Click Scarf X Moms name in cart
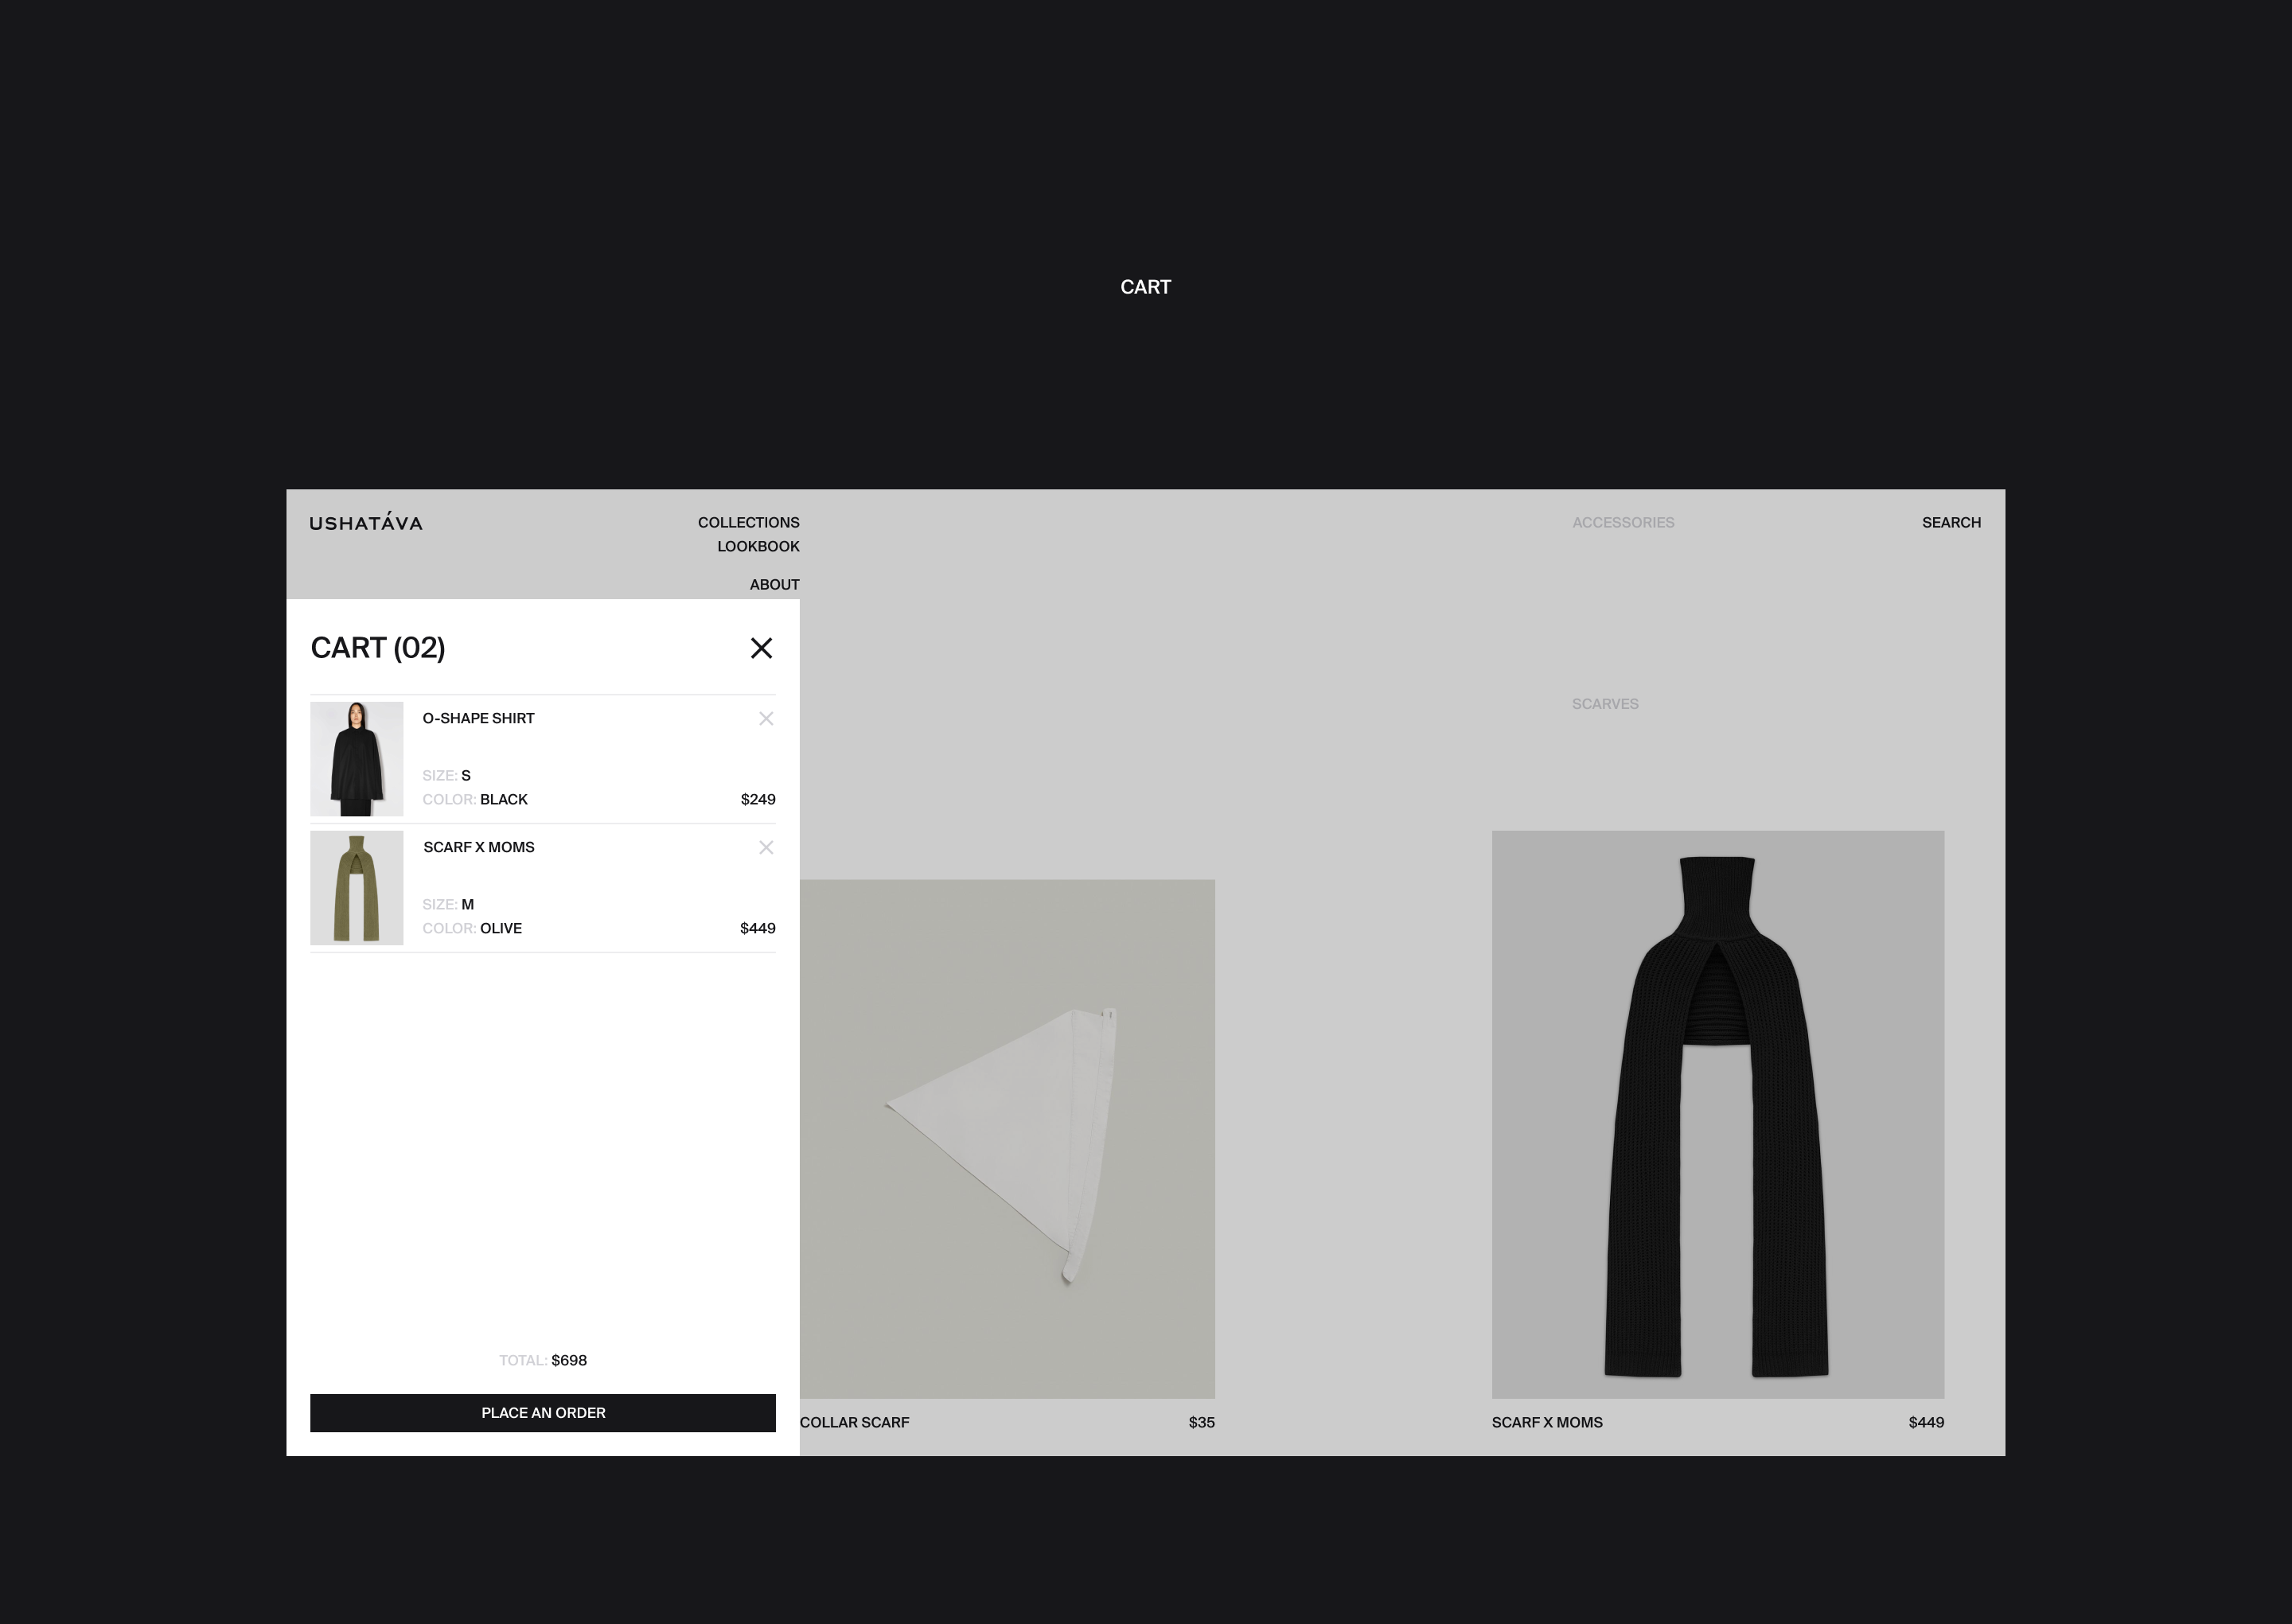The width and height of the screenshot is (2292, 1624). pyautogui.click(x=478, y=848)
